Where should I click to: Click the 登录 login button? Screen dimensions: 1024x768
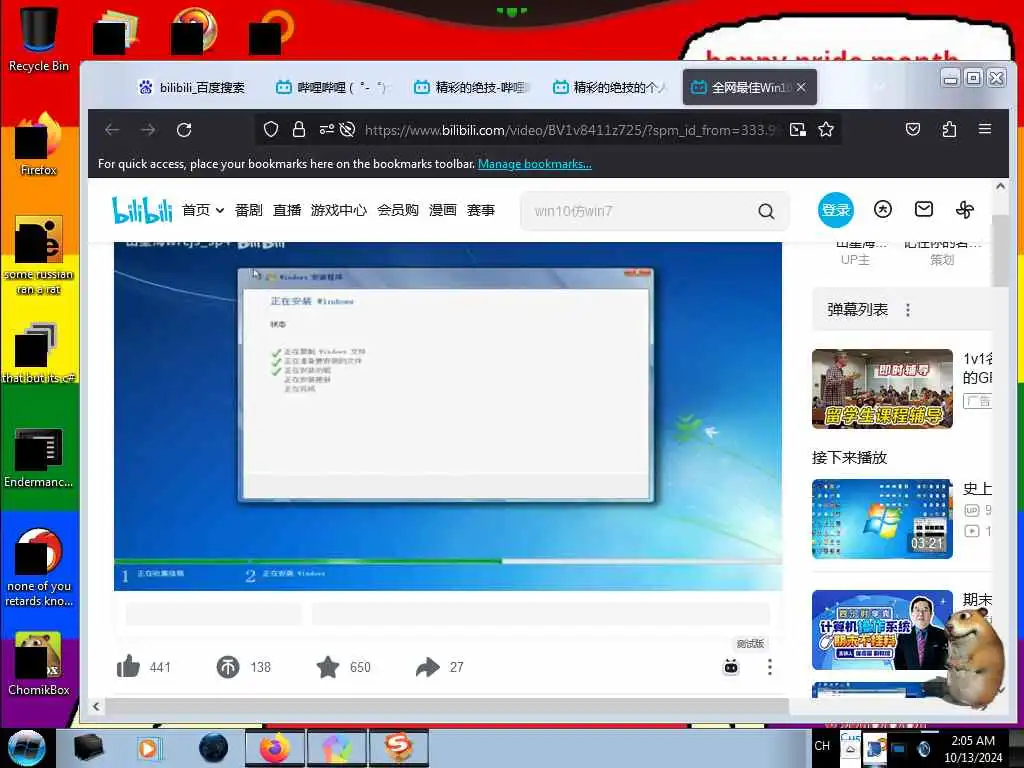pos(836,210)
